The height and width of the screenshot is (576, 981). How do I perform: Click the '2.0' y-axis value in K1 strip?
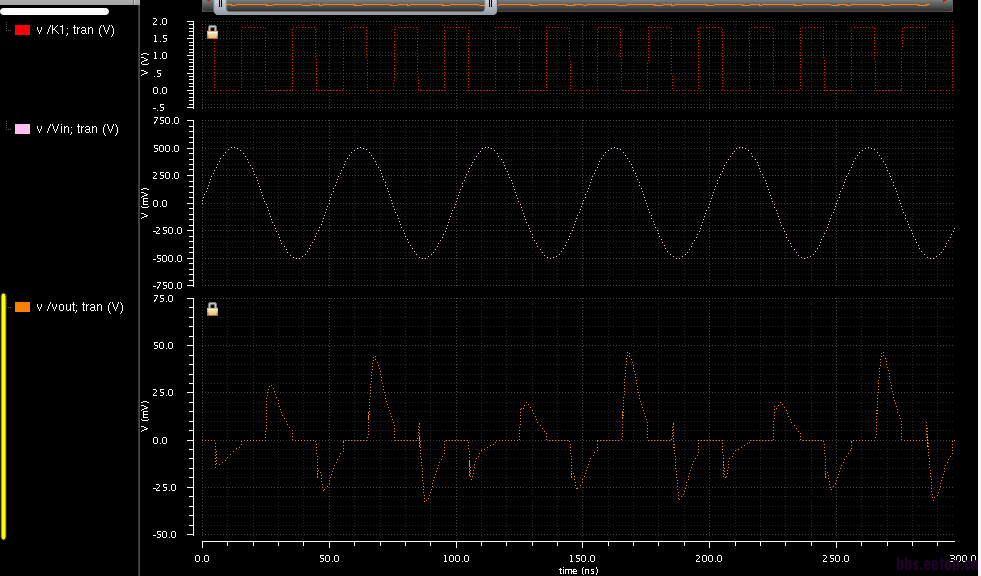[160, 21]
